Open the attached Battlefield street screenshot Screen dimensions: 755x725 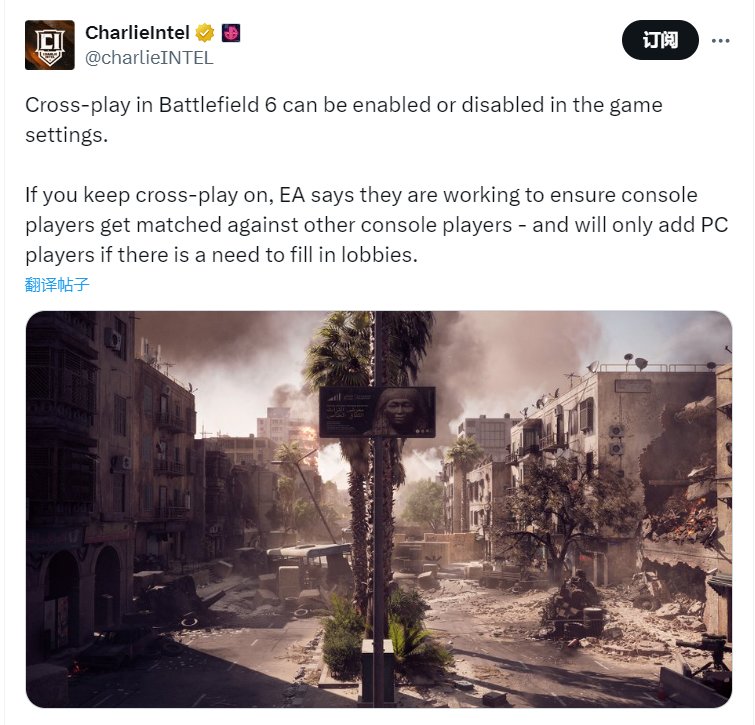click(x=379, y=509)
